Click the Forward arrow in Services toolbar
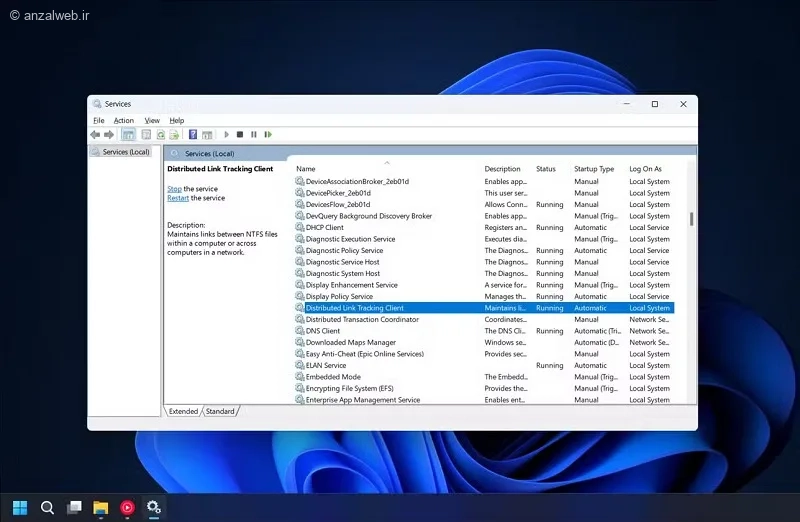 click(109, 135)
